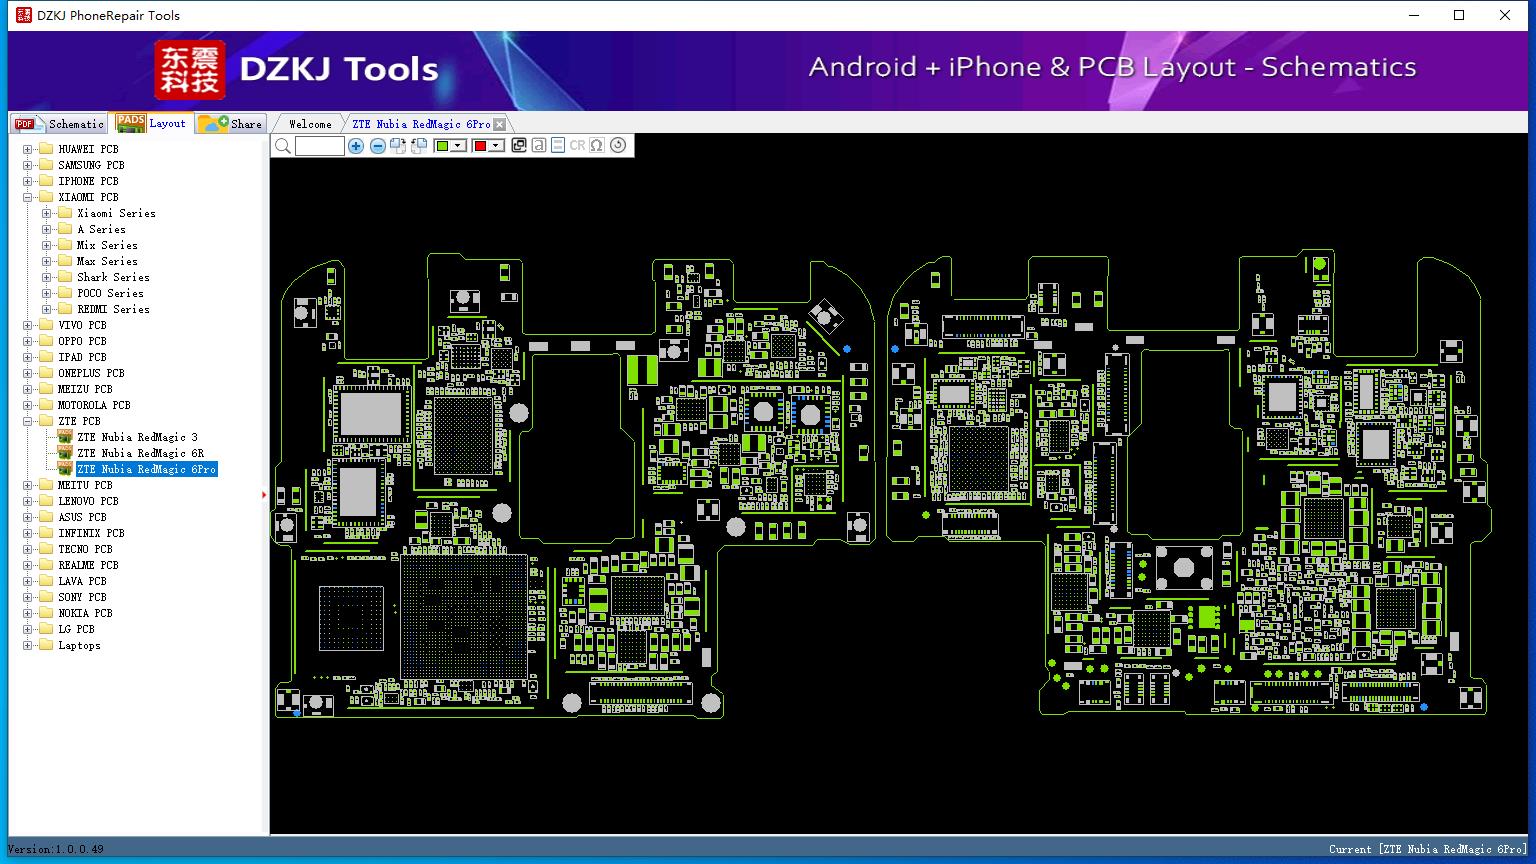Open the green color dropdown arrow
The width and height of the screenshot is (1536, 864).
click(x=458, y=146)
